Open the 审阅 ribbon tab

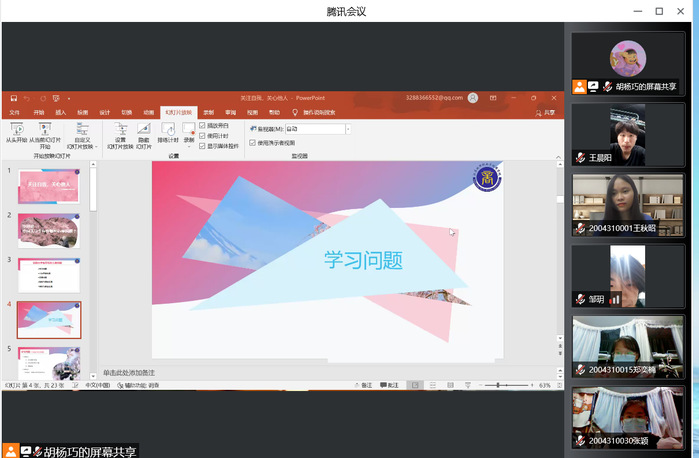(230, 112)
